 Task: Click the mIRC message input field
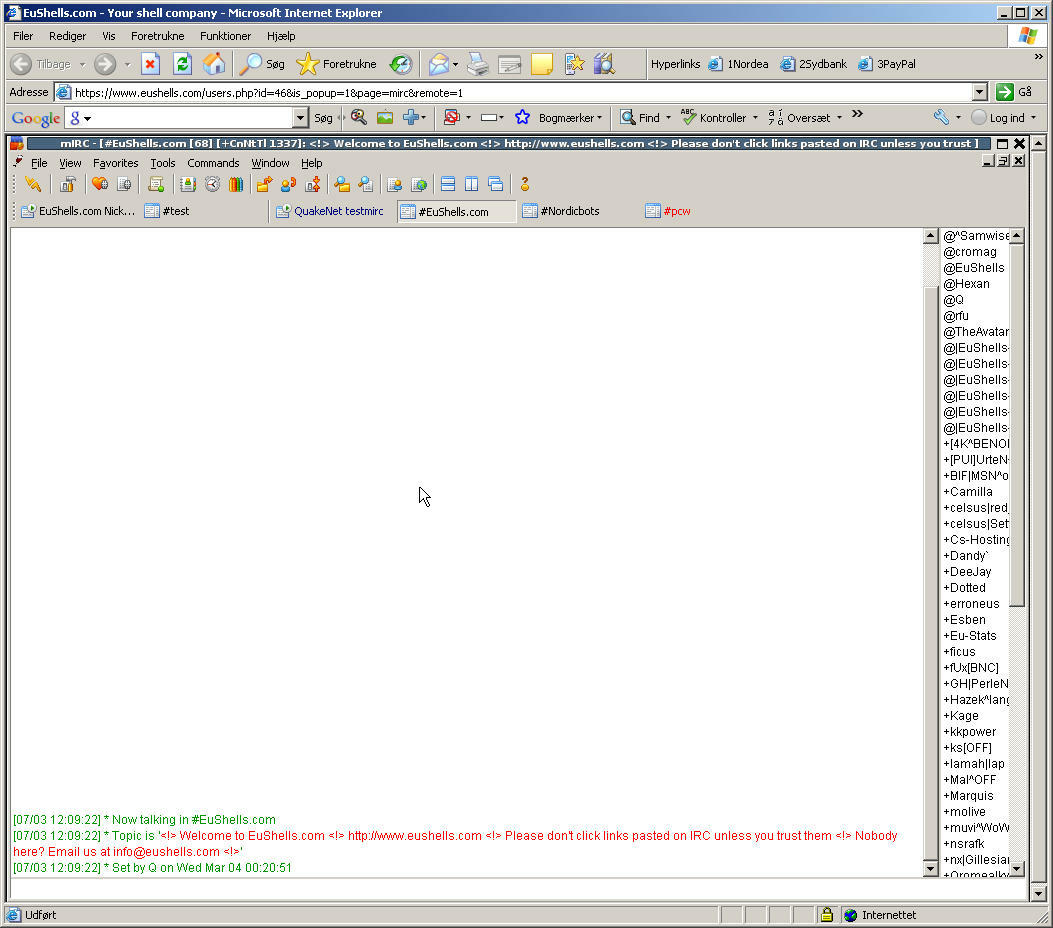pos(518,890)
